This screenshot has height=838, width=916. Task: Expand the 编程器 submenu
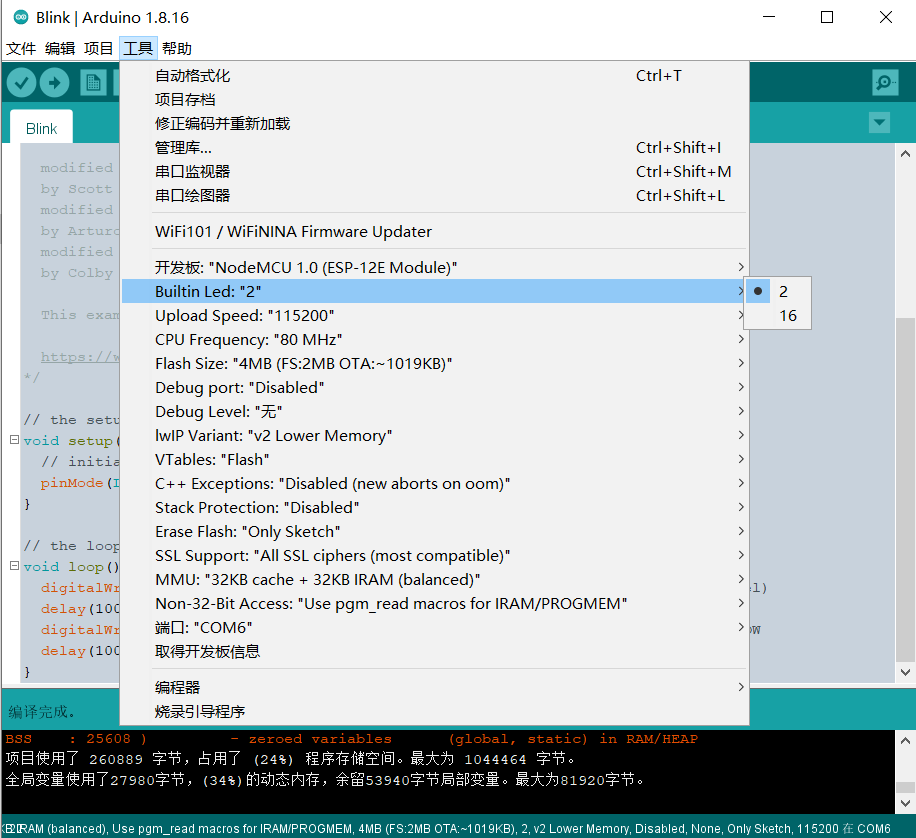pyautogui.click(x=435, y=687)
